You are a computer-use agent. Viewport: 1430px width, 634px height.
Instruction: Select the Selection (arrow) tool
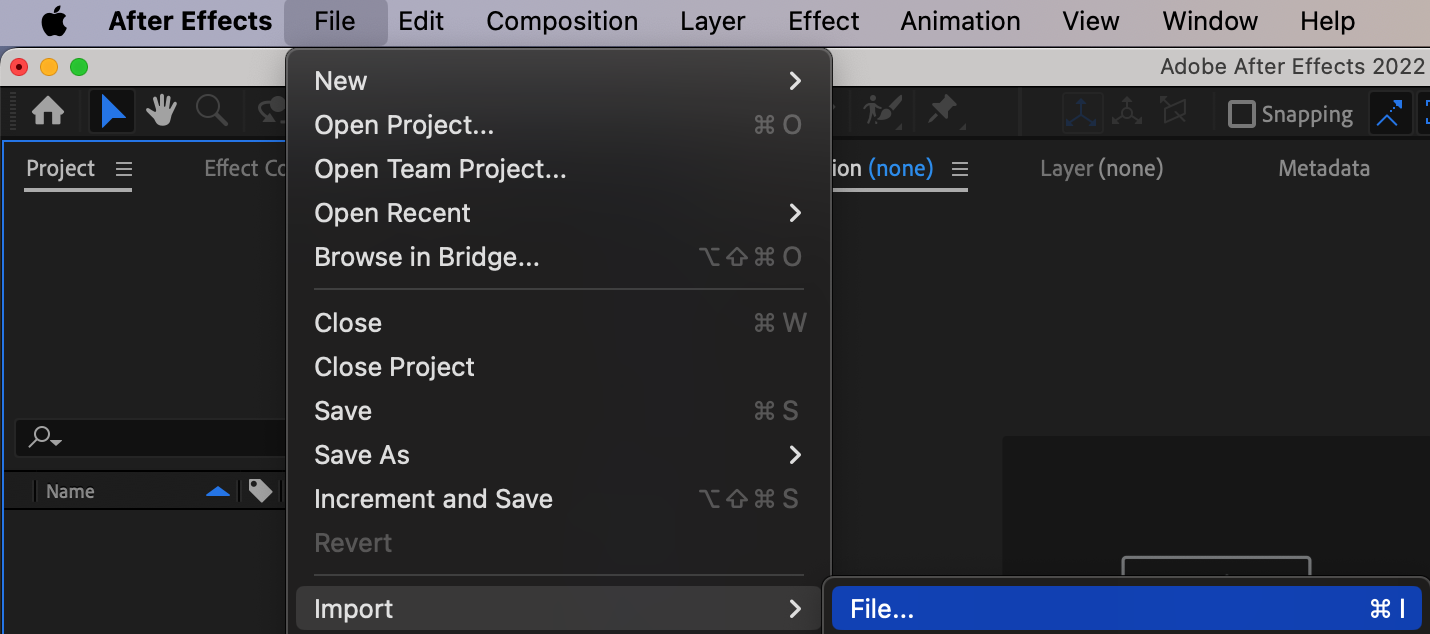click(x=112, y=111)
